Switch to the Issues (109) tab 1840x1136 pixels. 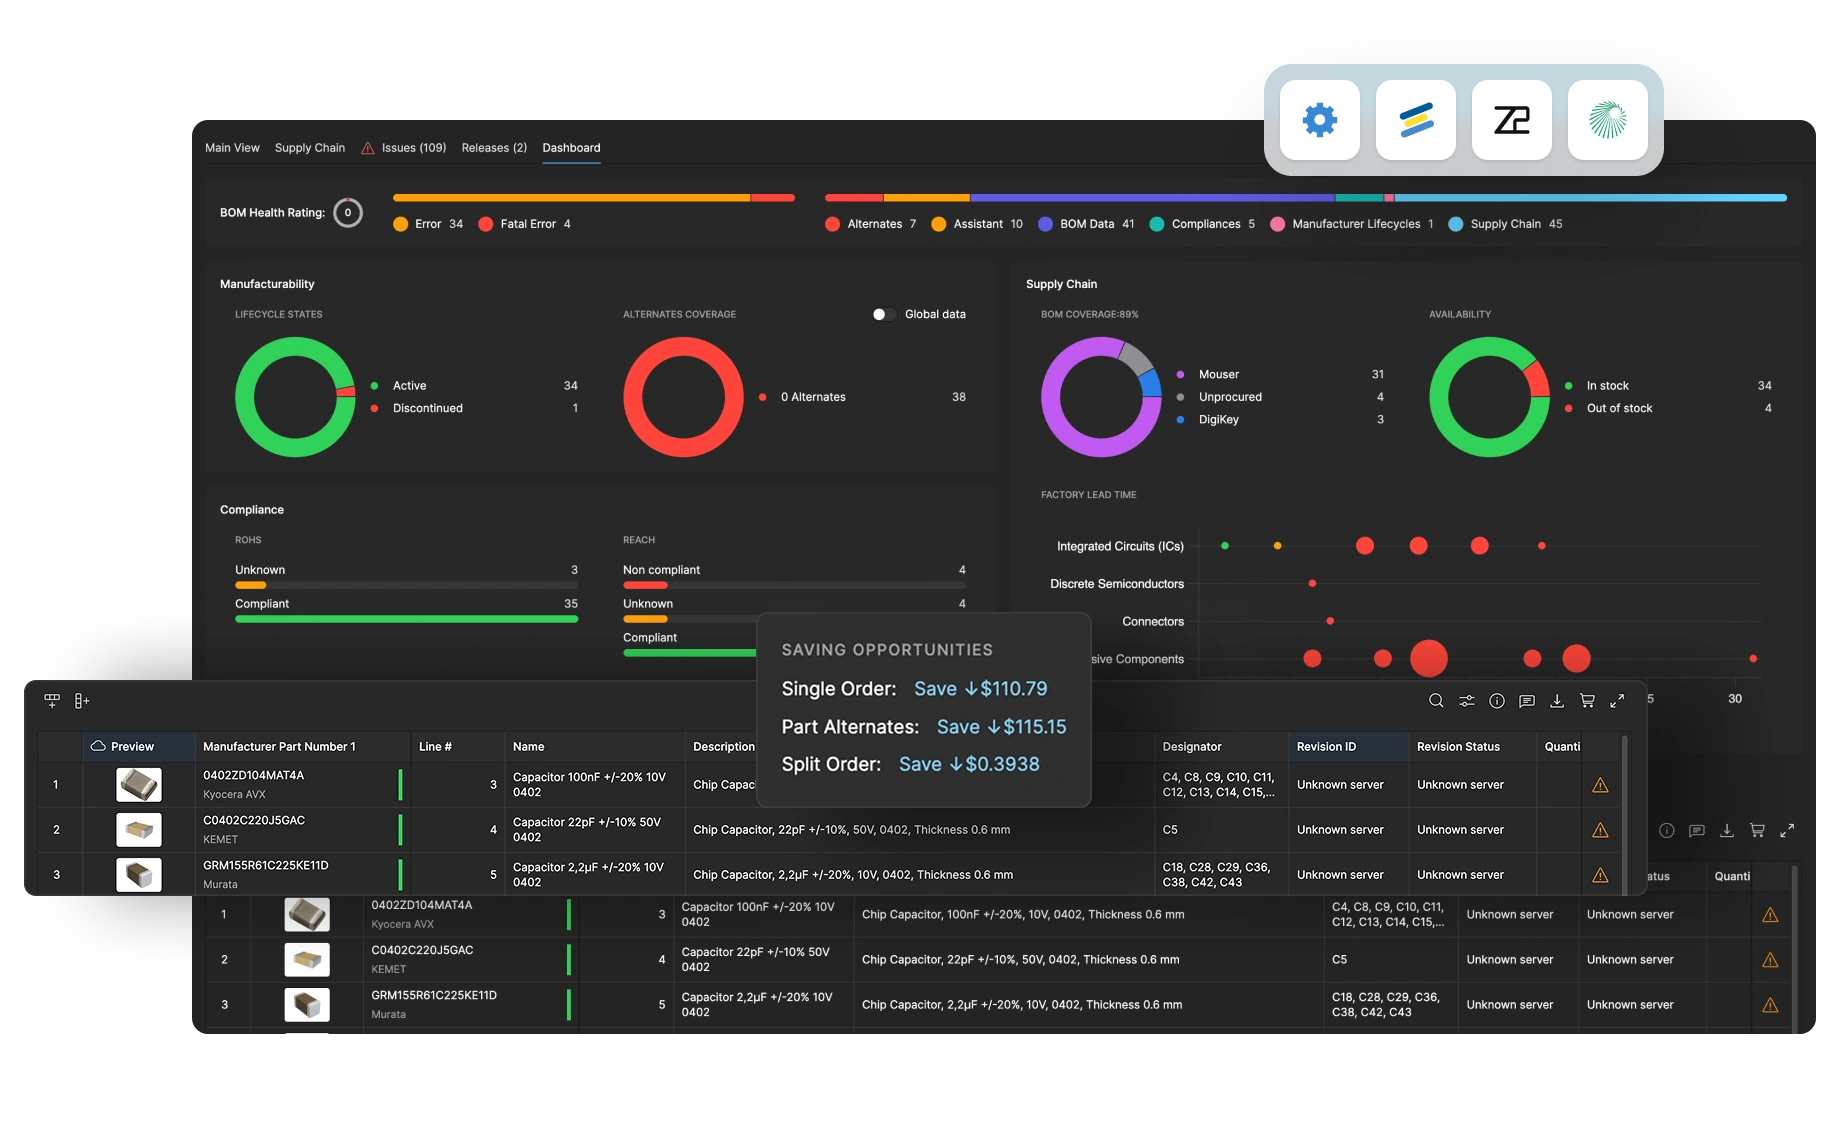(403, 148)
